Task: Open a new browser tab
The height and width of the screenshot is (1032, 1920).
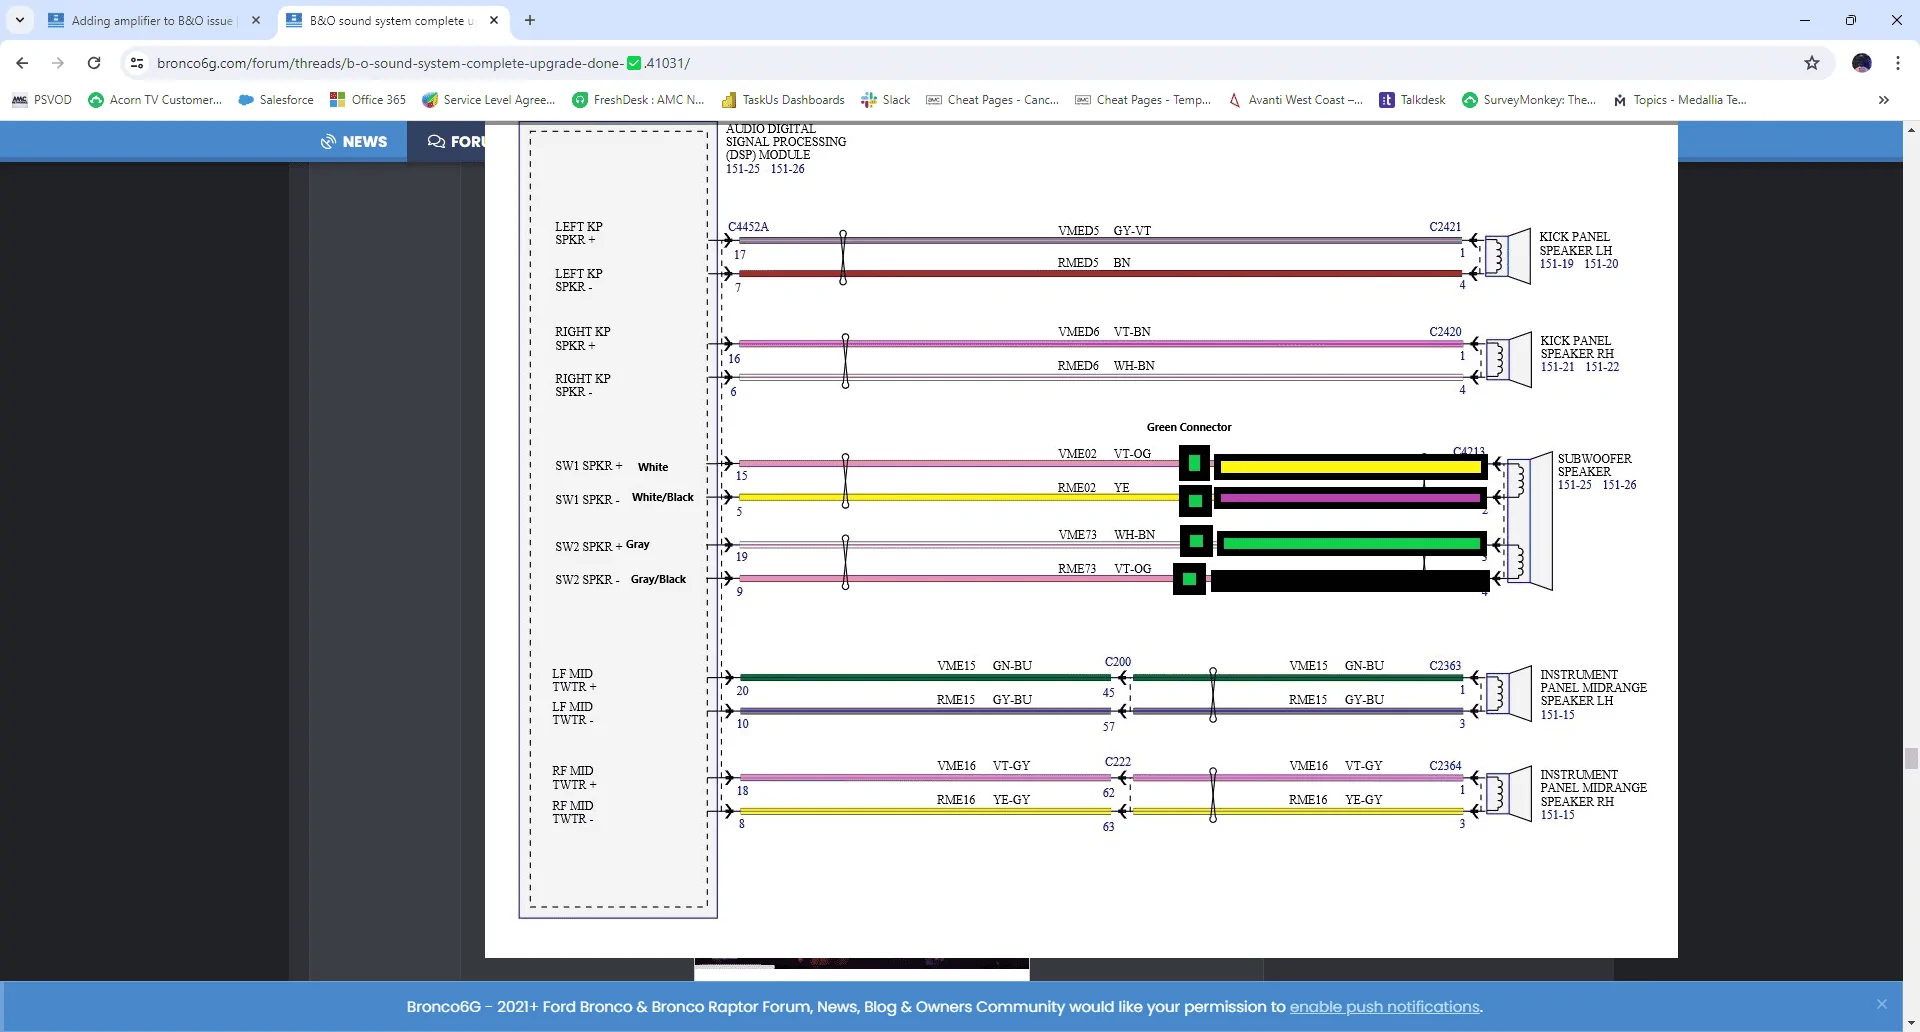Action: click(x=530, y=20)
